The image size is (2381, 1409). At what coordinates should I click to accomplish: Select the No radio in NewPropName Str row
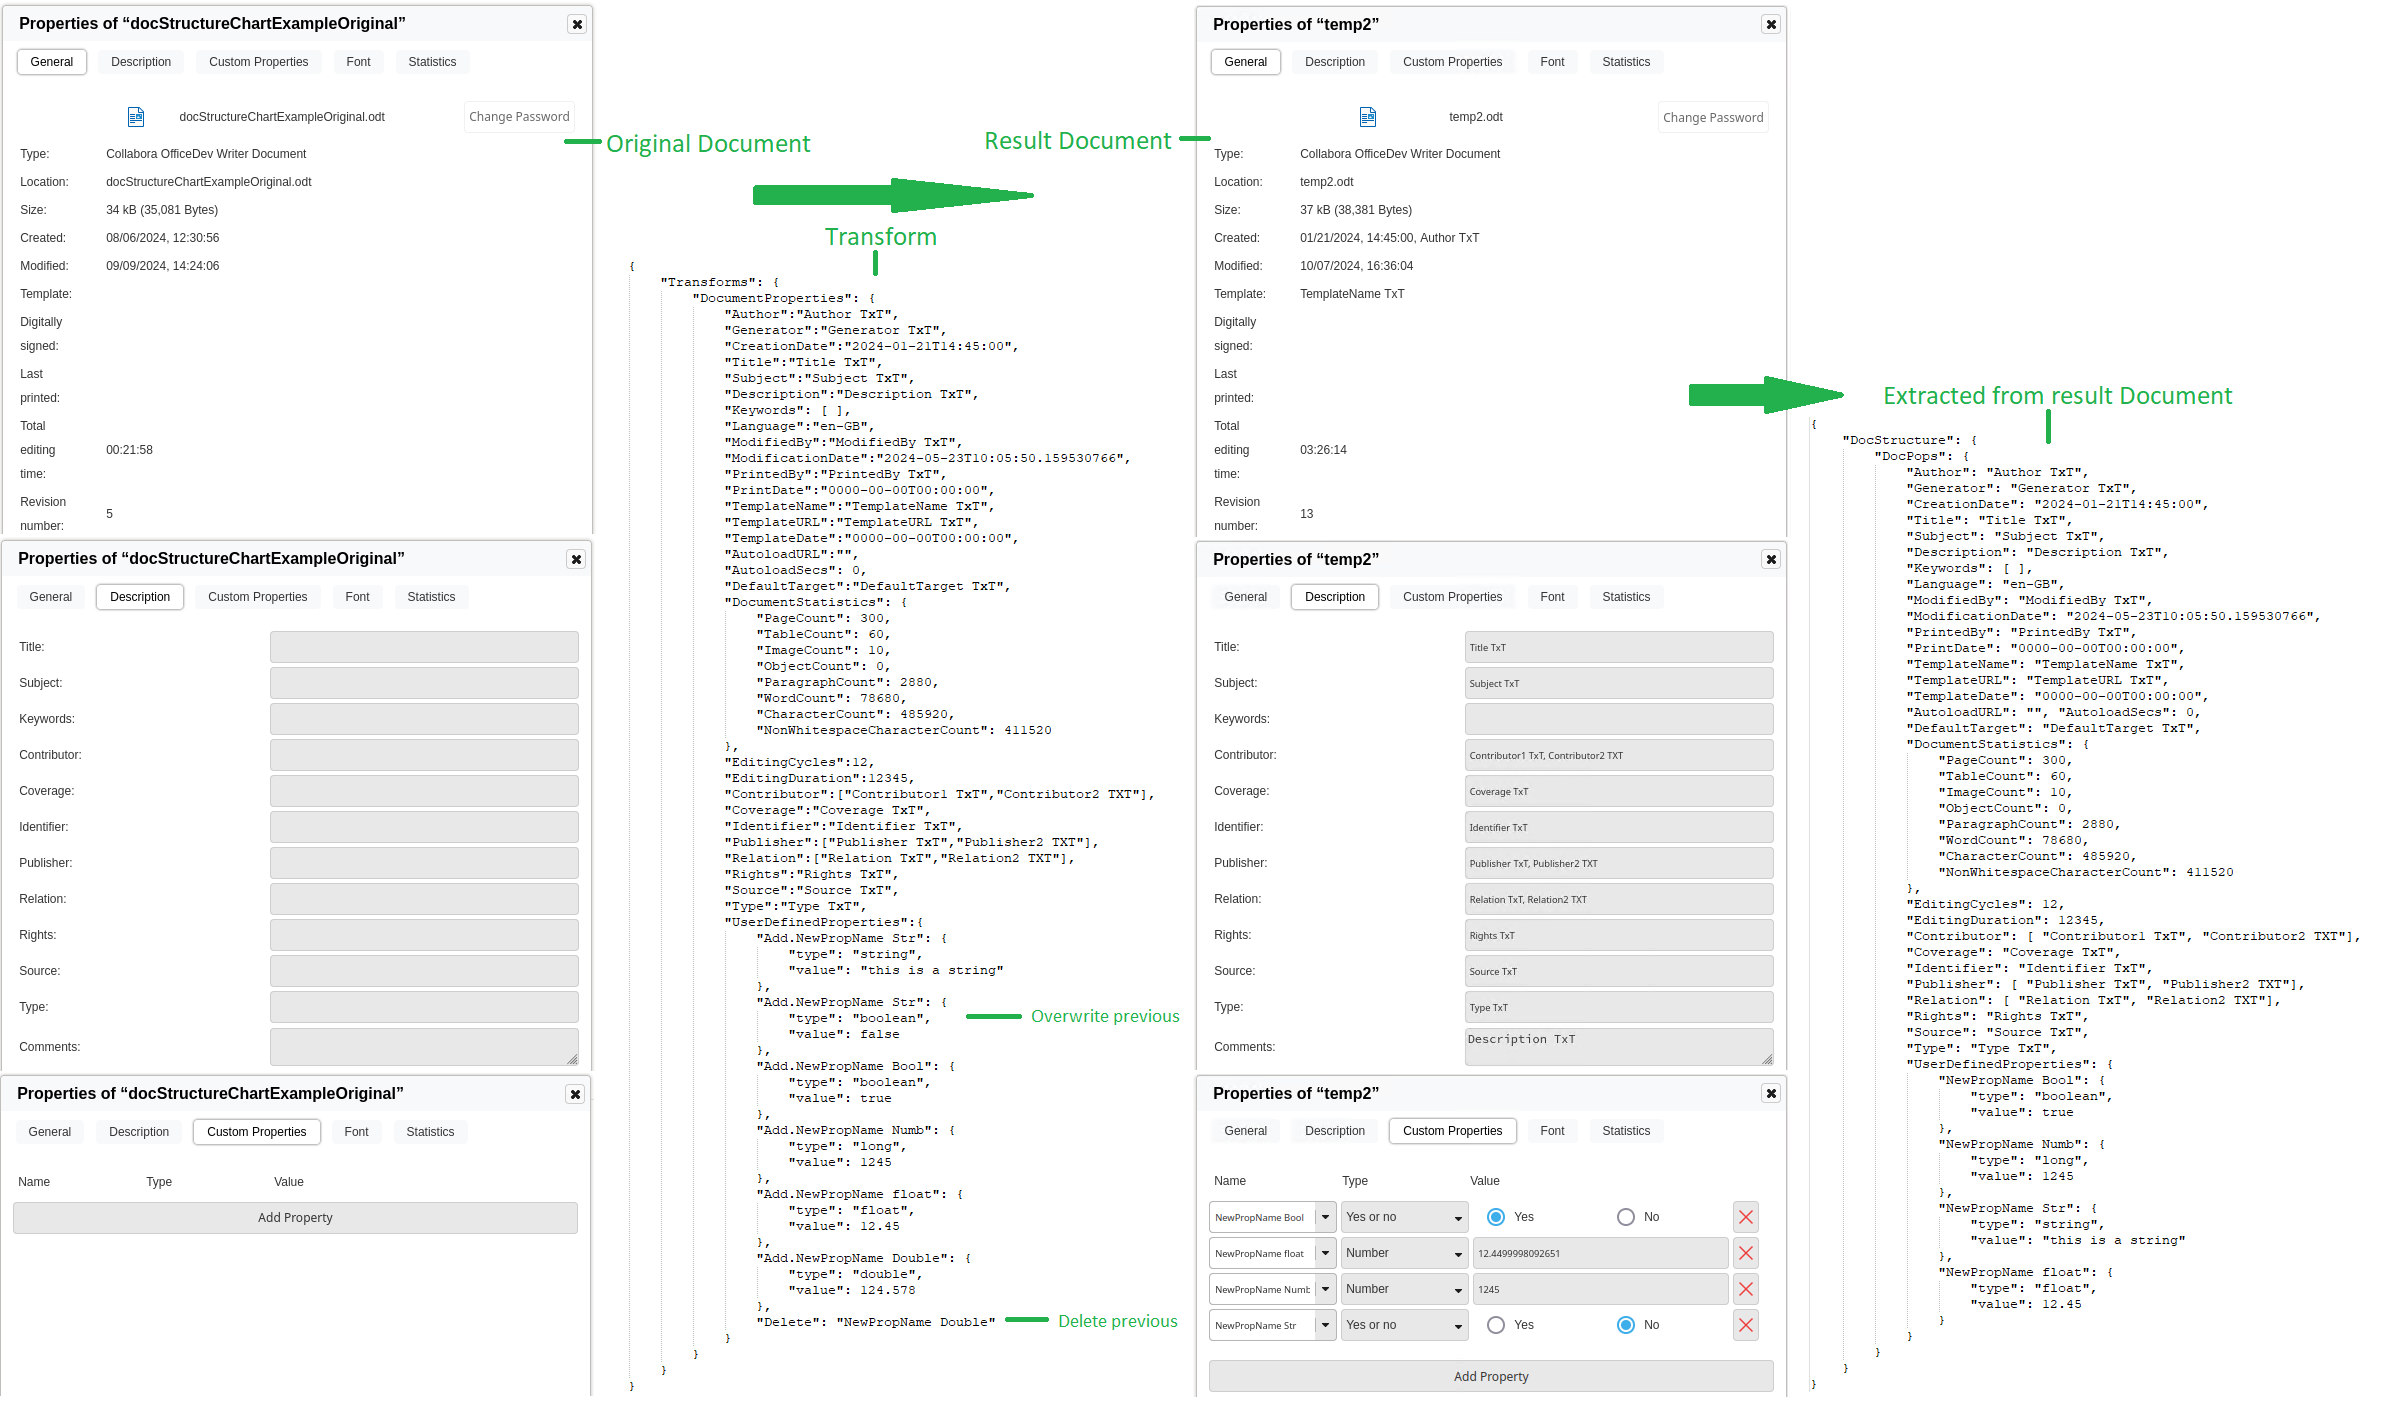pos(1626,1325)
